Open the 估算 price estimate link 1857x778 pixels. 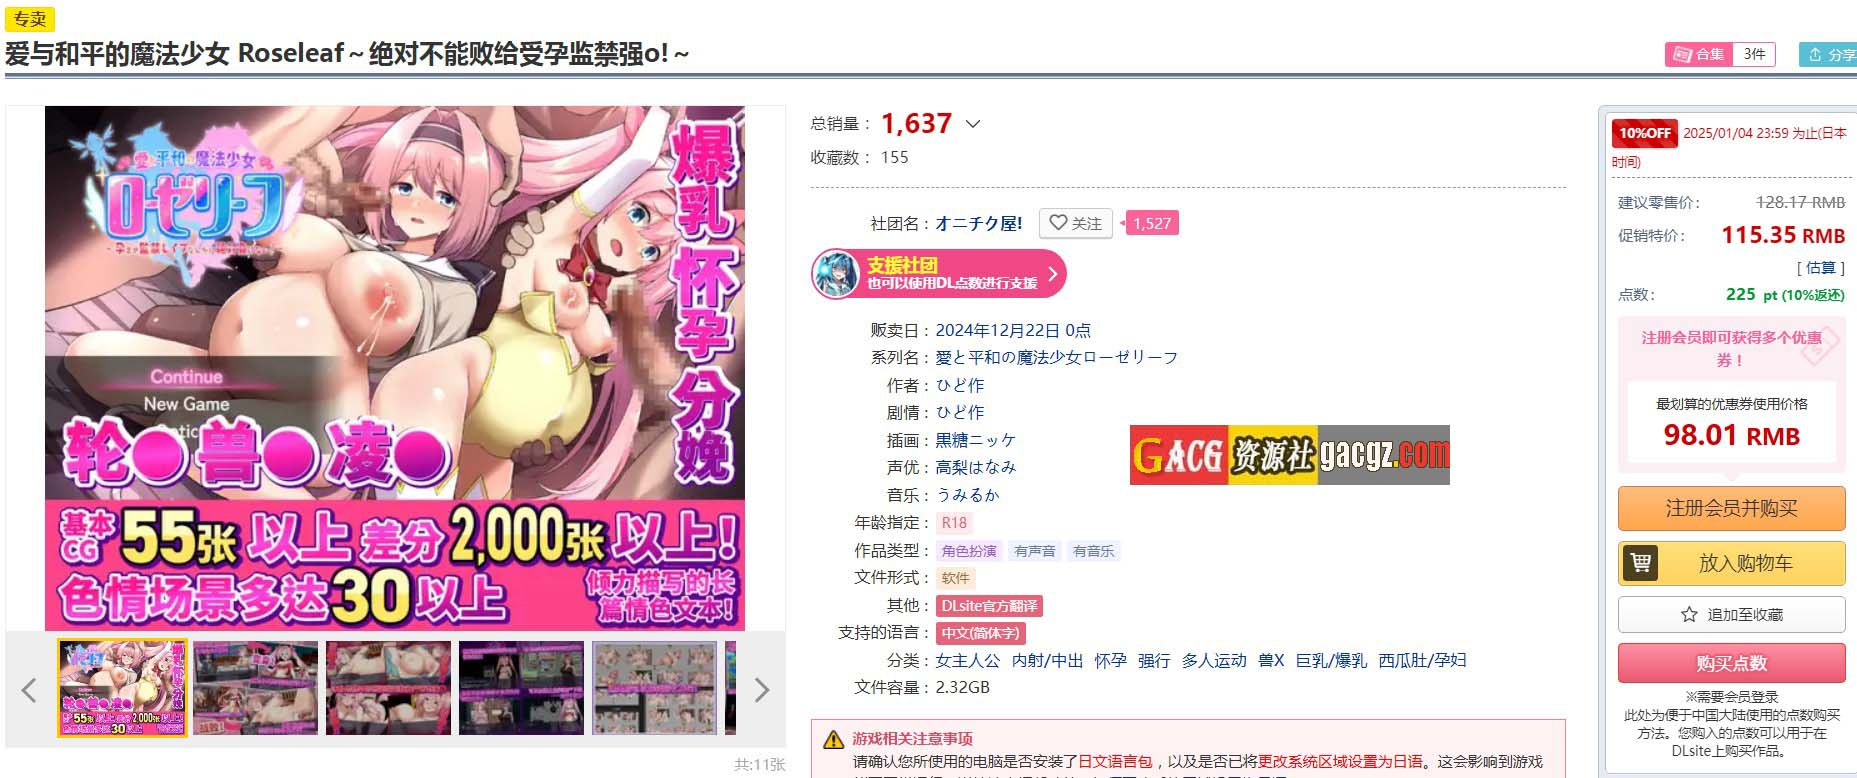pyautogui.click(x=1820, y=267)
